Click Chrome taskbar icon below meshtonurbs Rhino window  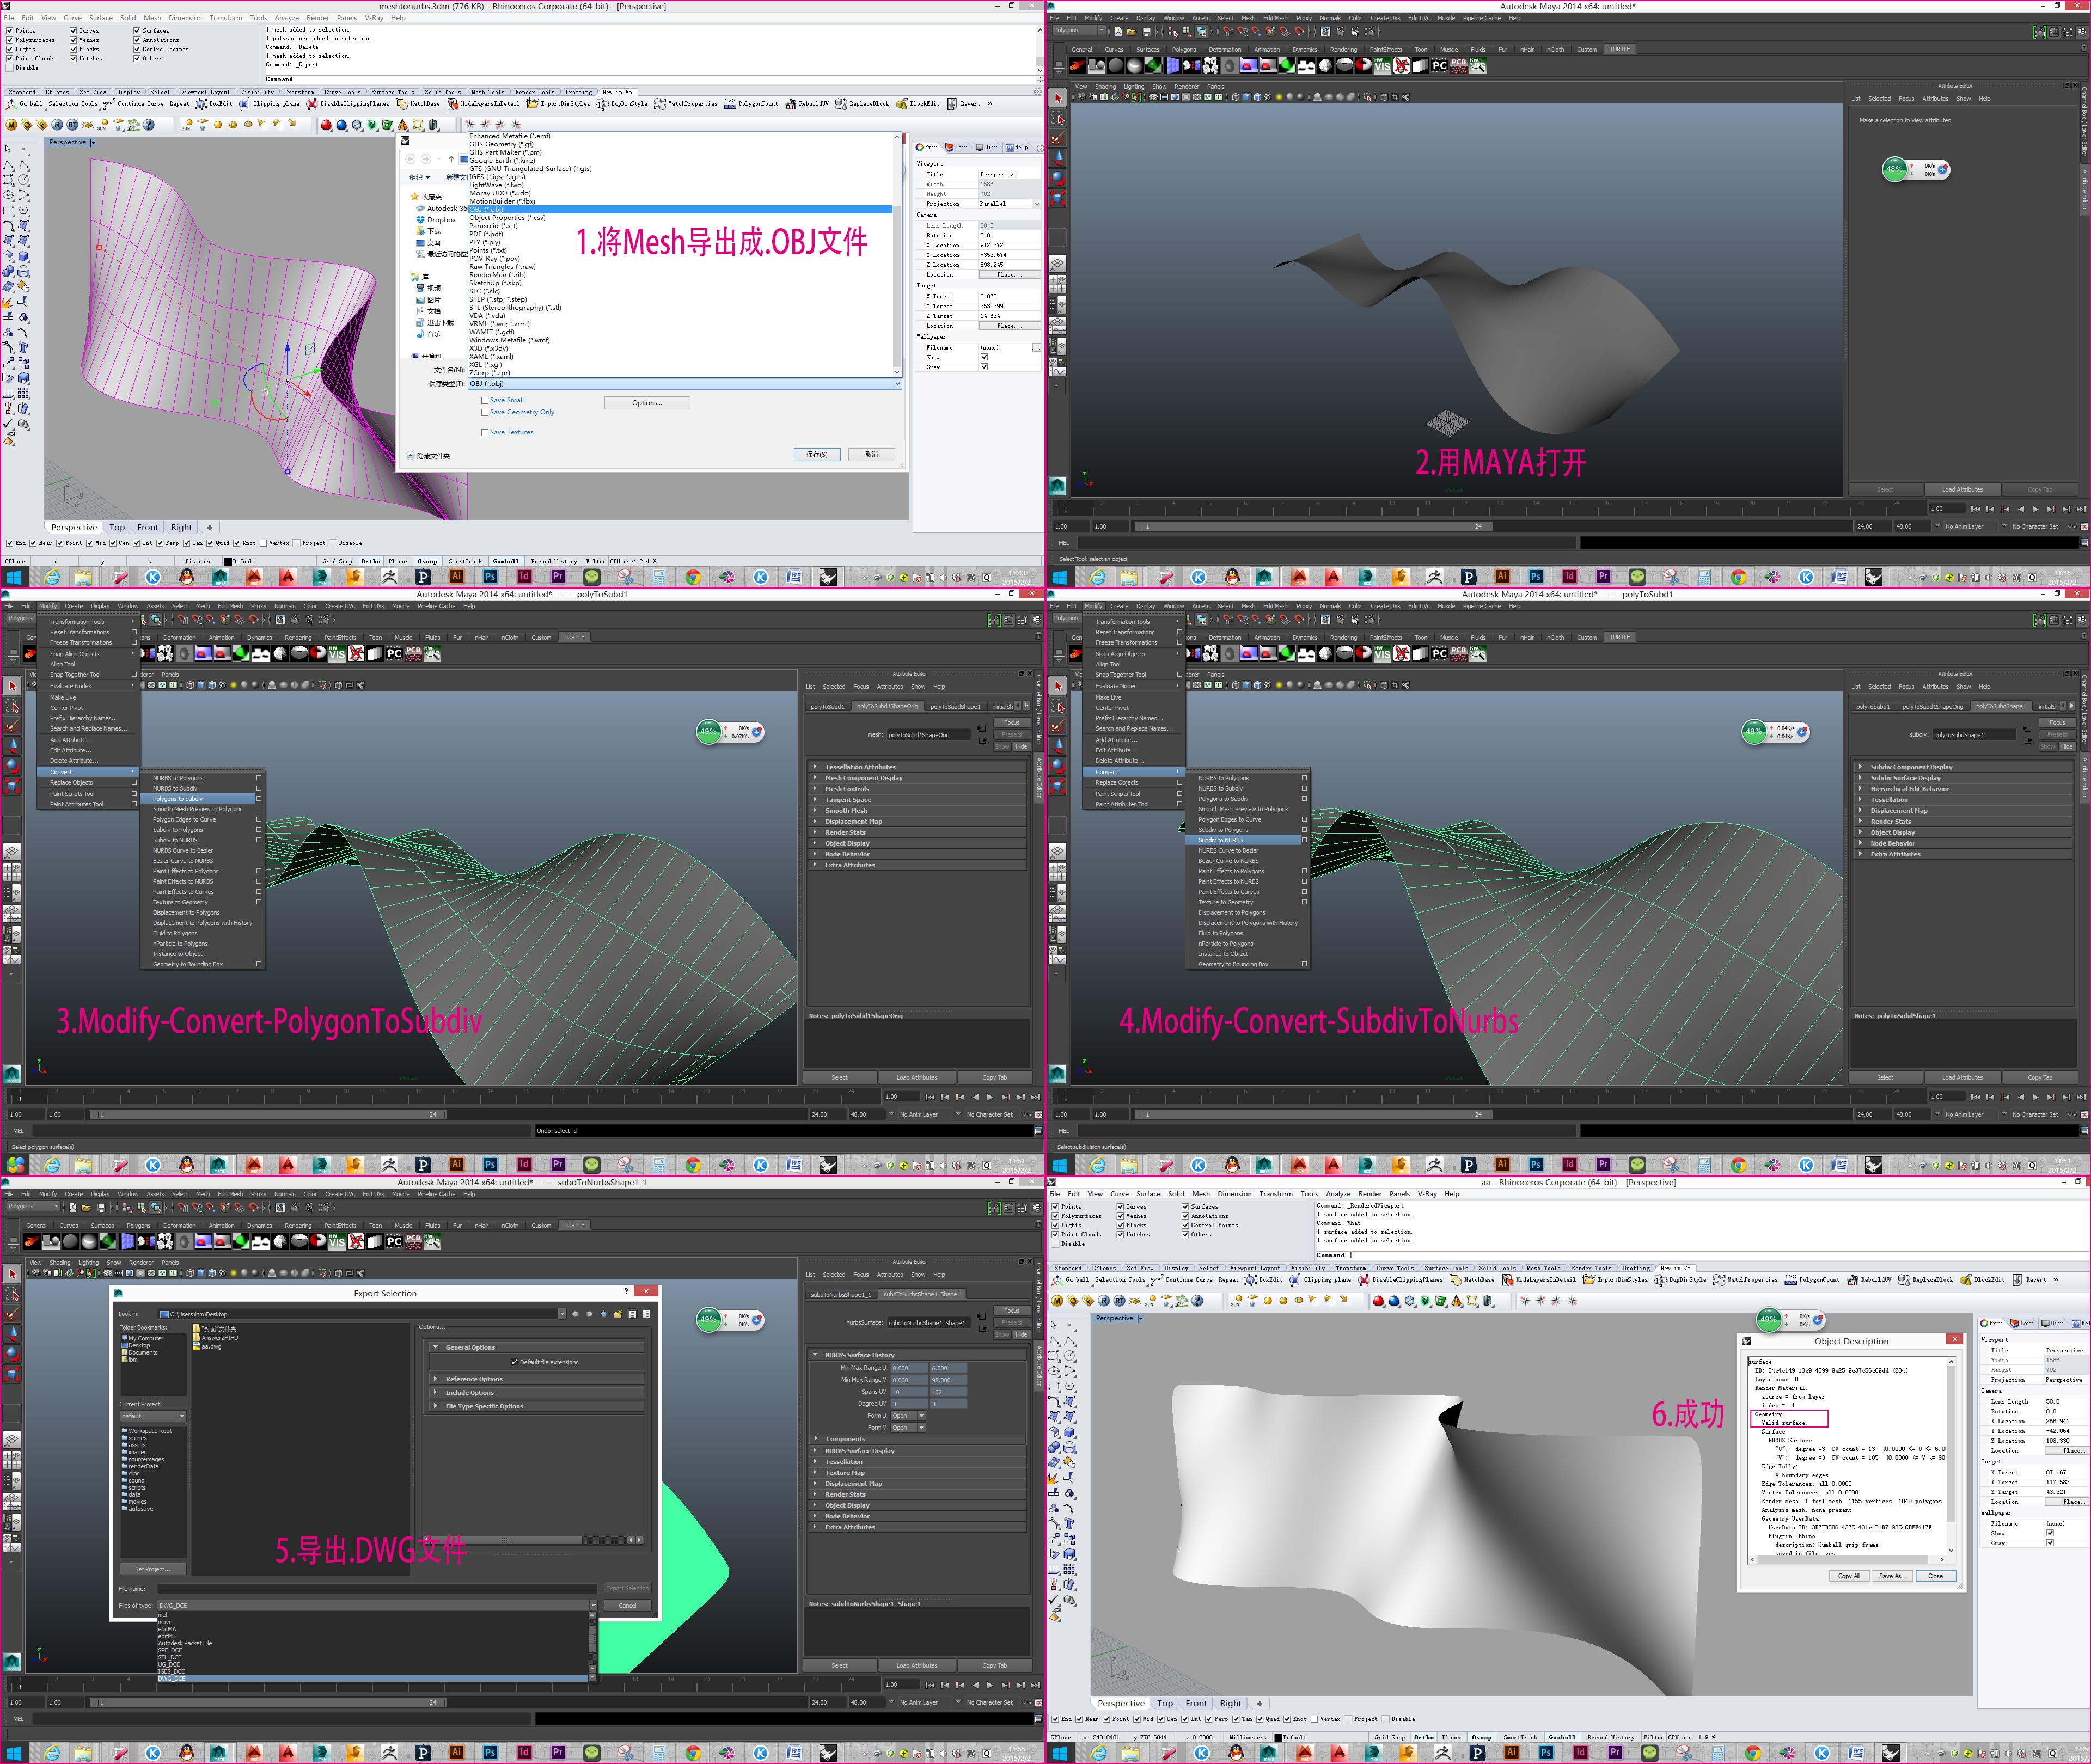(x=693, y=577)
